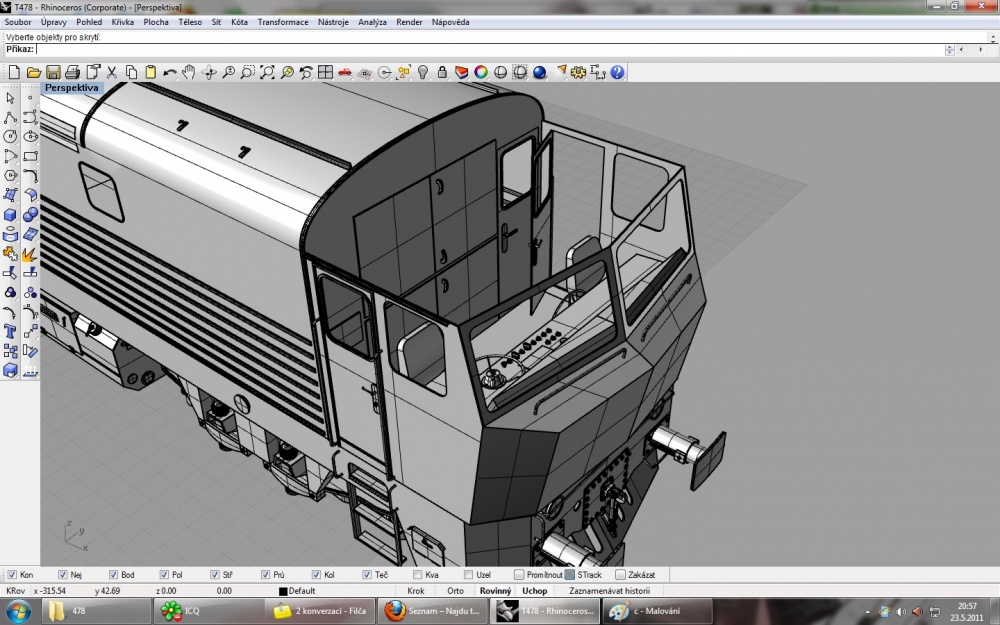Image resolution: width=1000 pixels, height=625 pixels.
Task: Undo the last action with the curved arrow
Action: click(x=170, y=72)
